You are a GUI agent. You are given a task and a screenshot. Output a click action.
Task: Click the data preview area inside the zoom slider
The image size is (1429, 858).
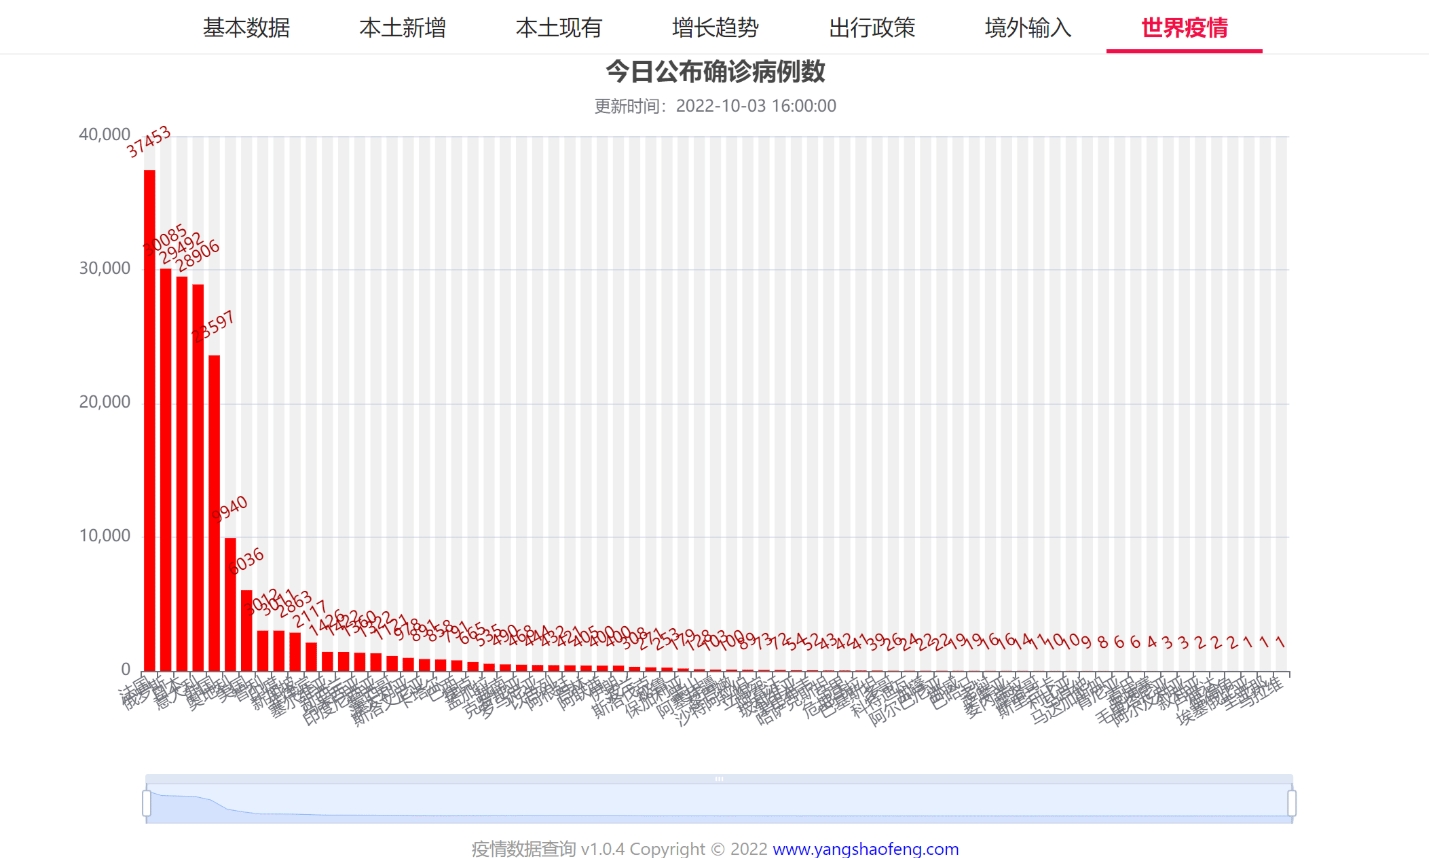click(719, 803)
